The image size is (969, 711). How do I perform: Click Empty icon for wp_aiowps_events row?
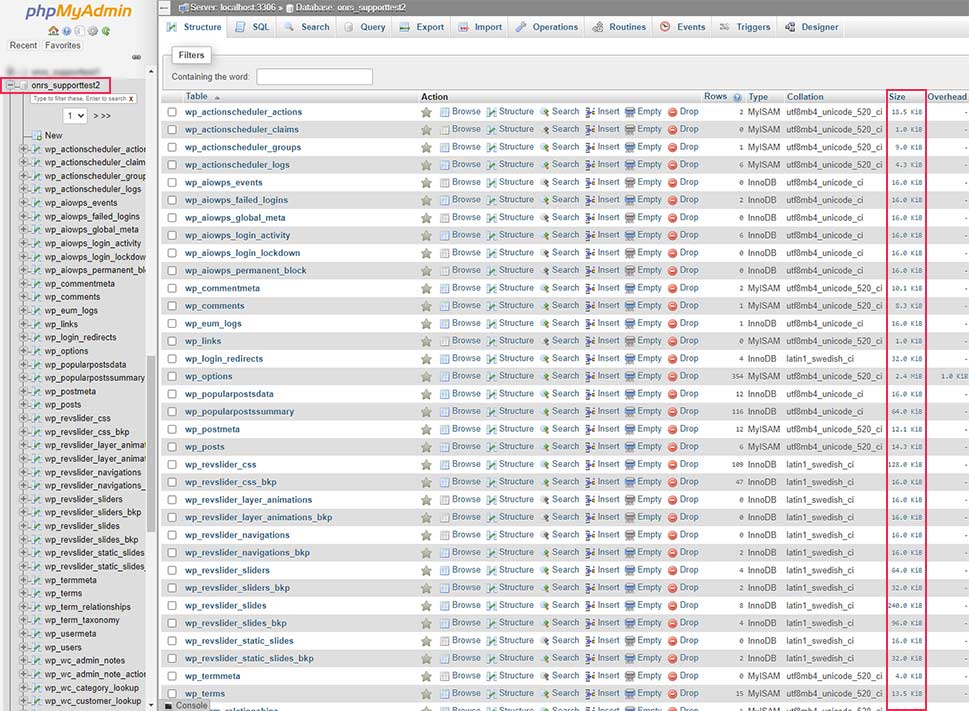pos(630,183)
